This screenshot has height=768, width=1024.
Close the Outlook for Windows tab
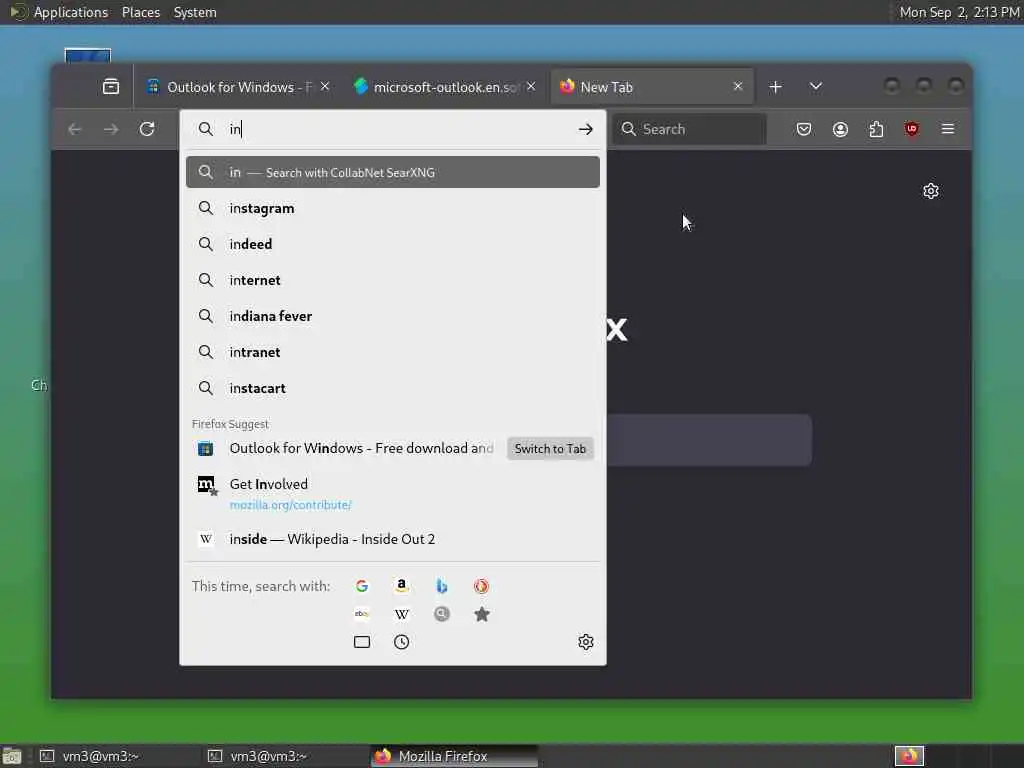(325, 86)
